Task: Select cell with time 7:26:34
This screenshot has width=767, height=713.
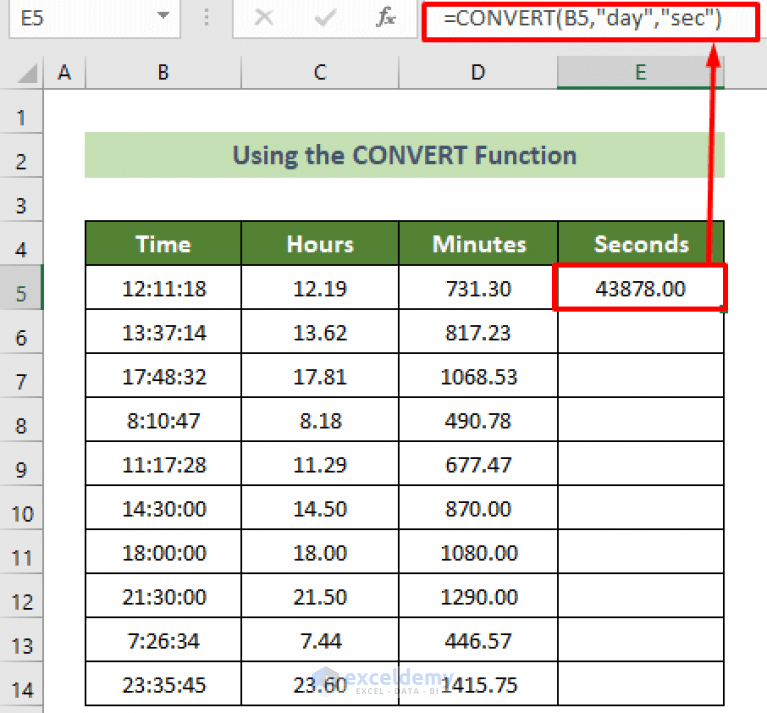Action: 163,641
